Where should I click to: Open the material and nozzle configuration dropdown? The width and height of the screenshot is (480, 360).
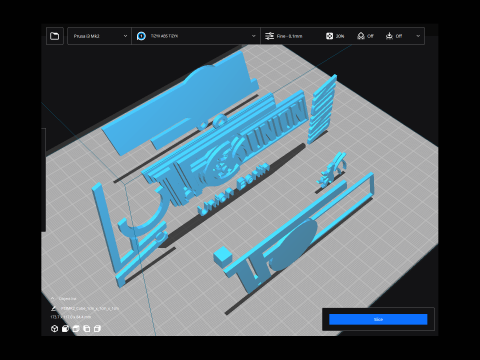[196, 36]
